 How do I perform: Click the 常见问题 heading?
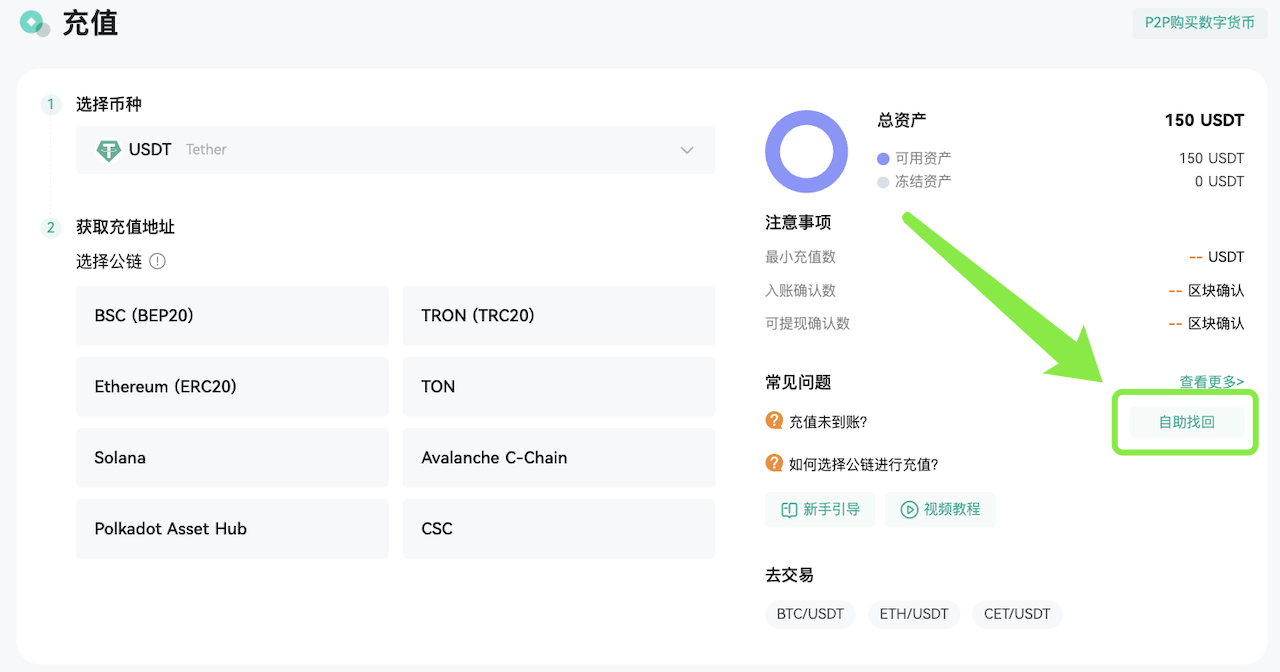[x=798, y=382]
